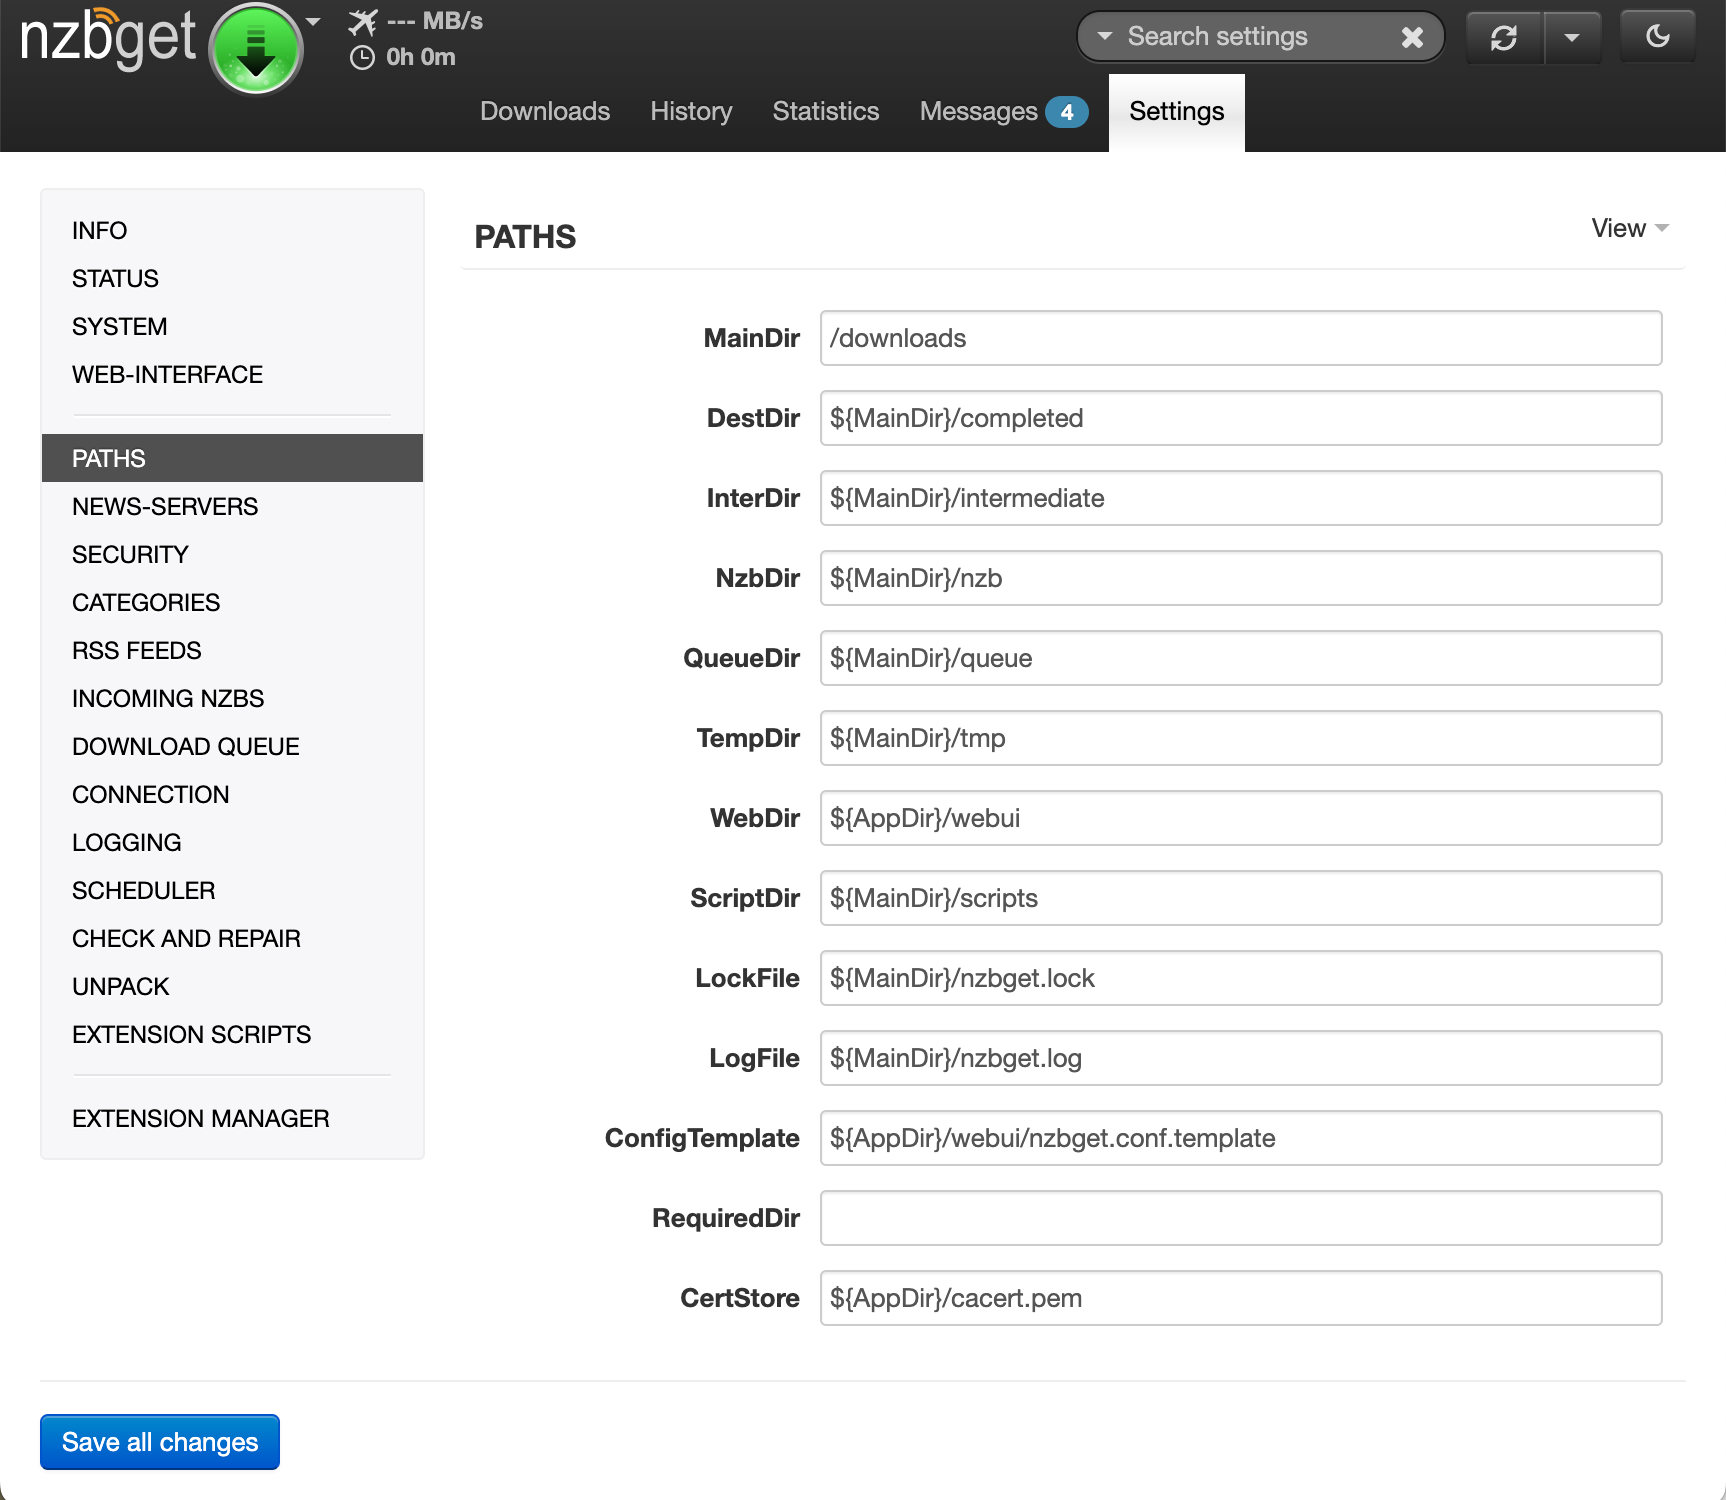Open the UNPACK section

point(232,986)
